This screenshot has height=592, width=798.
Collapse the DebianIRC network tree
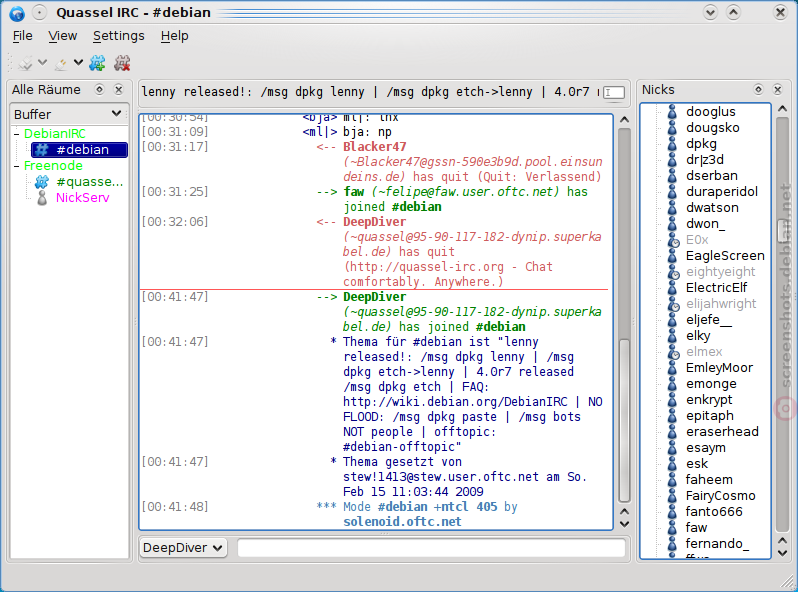click(17, 134)
